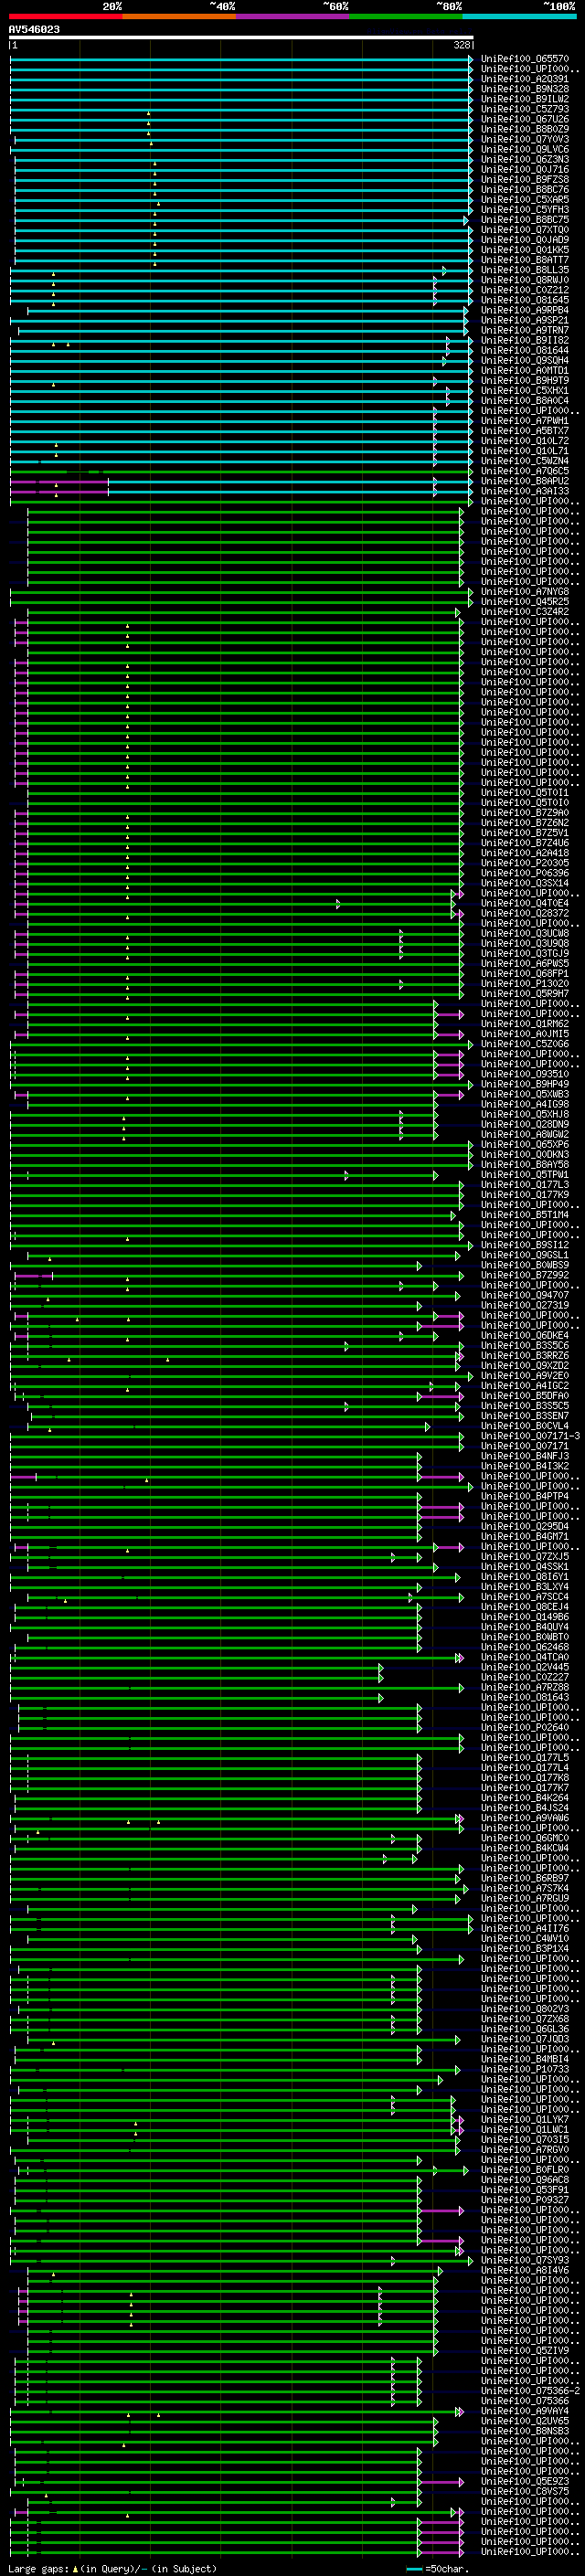Open hit UniRef100_B9ILW2
The width and height of the screenshot is (585, 2576).
[x=525, y=99]
